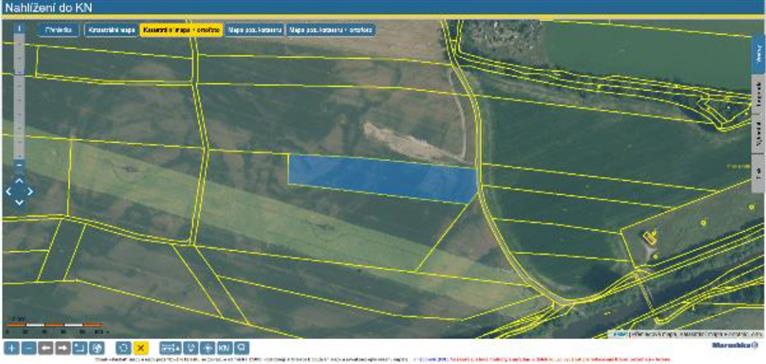The height and width of the screenshot is (364, 766).
Task: Select Mapa poz. katastru + ortofoto layer
Action: tap(331, 30)
